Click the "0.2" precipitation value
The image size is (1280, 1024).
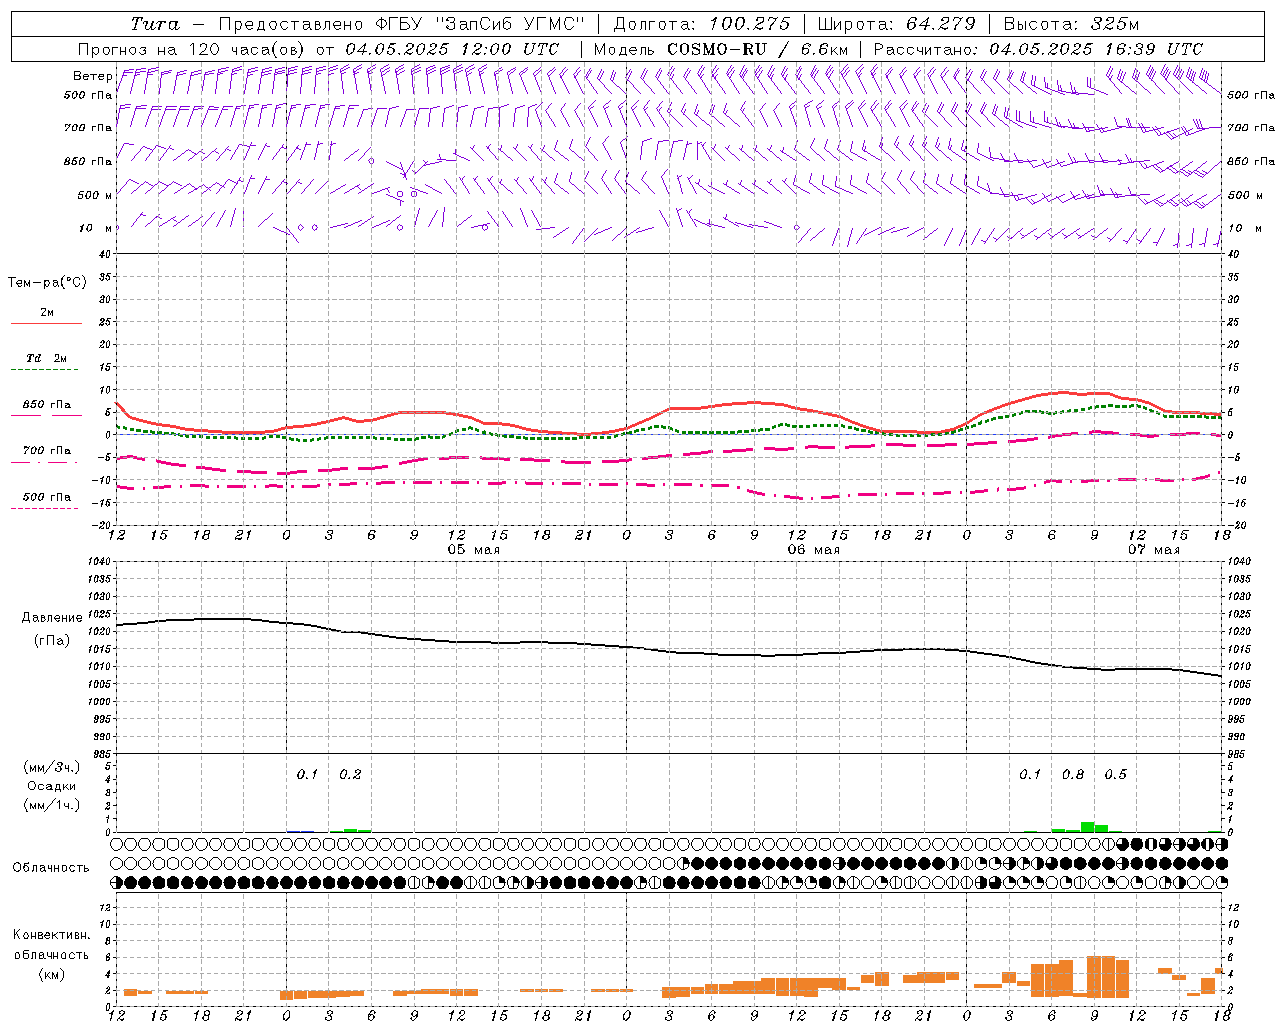click(350, 775)
